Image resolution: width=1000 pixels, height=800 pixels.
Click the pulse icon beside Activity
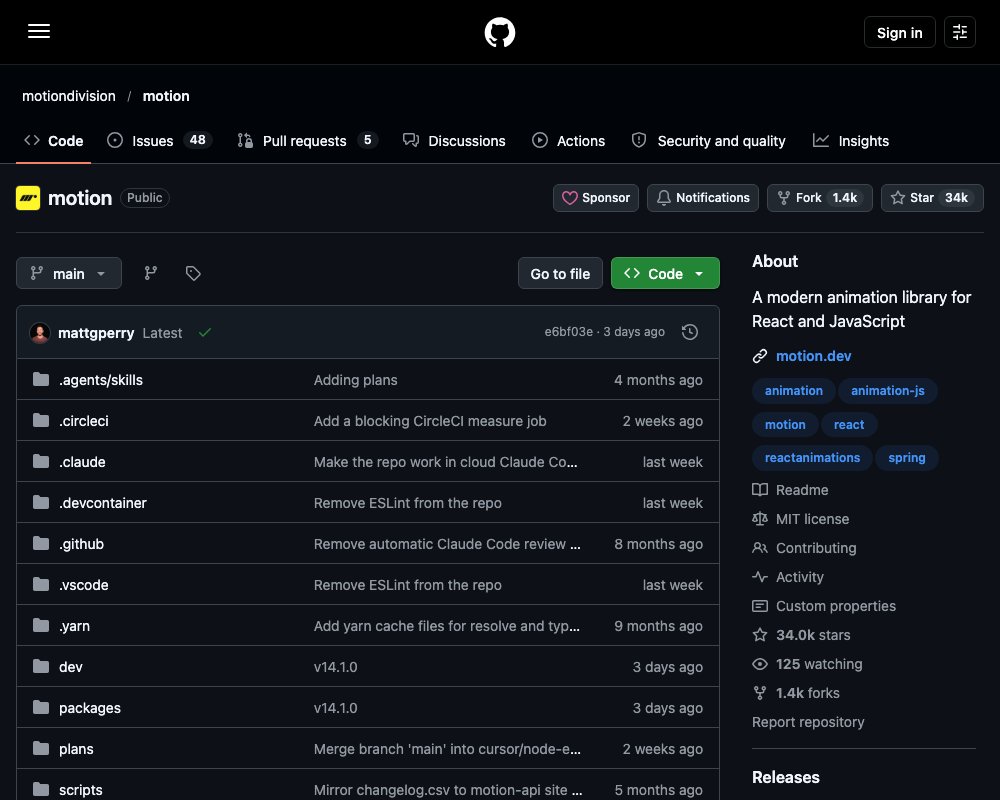coord(760,577)
